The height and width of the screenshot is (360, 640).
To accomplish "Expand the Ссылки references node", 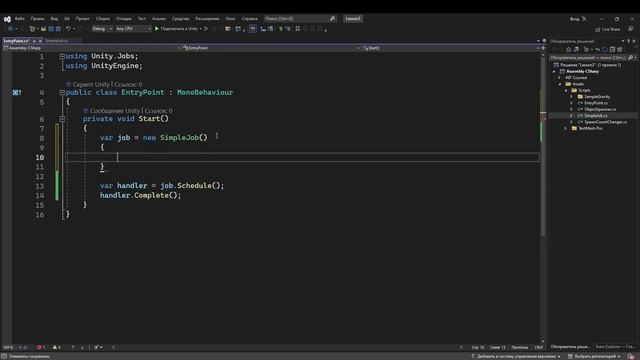I will click(560, 78).
